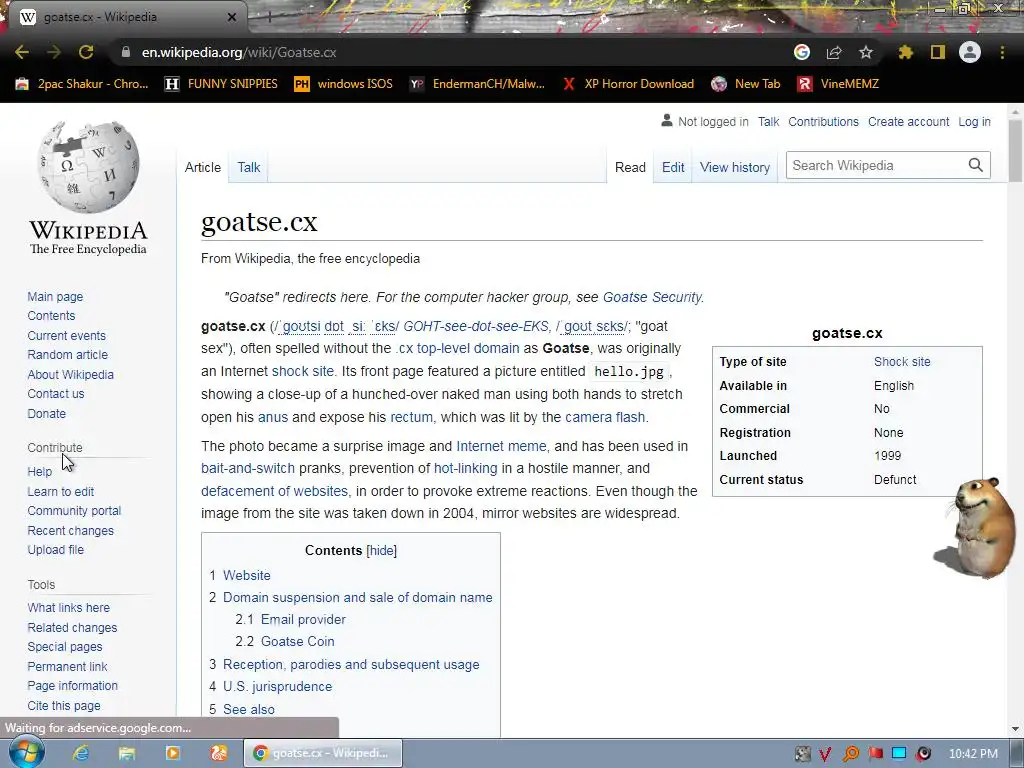
Task: Click Create account link
Action: (908, 121)
